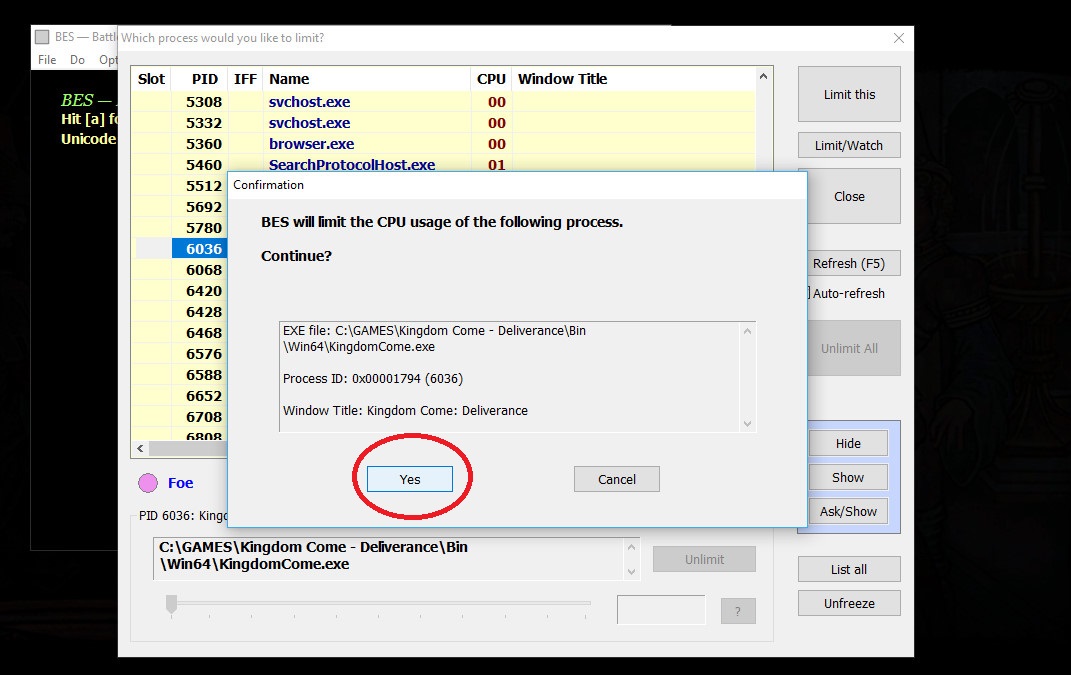This screenshot has width=1071, height=675.
Task: Close the process selection dialog with X
Action: click(x=899, y=38)
